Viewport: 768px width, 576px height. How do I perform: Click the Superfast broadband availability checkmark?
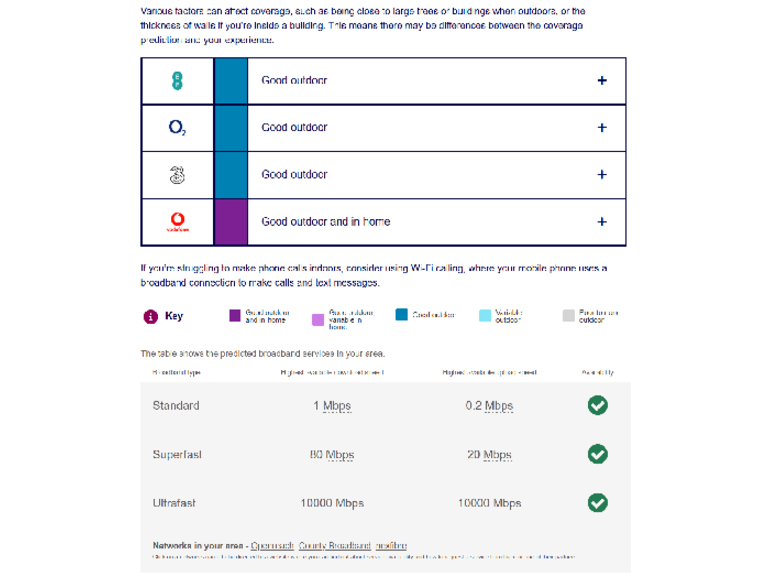pyautogui.click(x=597, y=454)
